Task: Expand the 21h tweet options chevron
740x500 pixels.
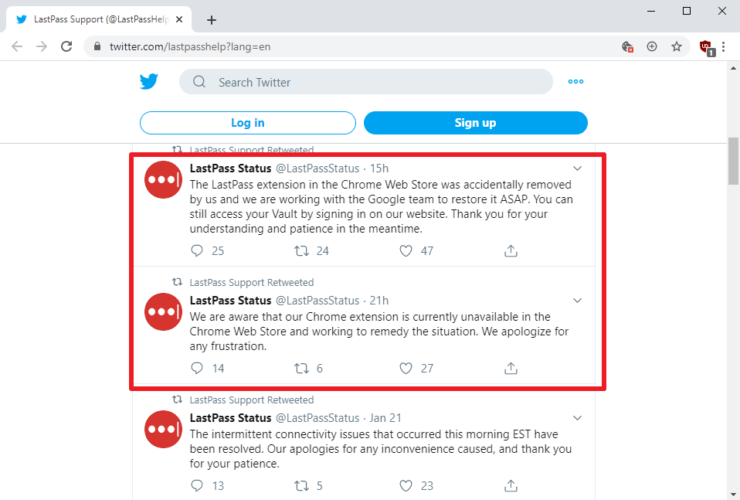Action: coord(577,300)
